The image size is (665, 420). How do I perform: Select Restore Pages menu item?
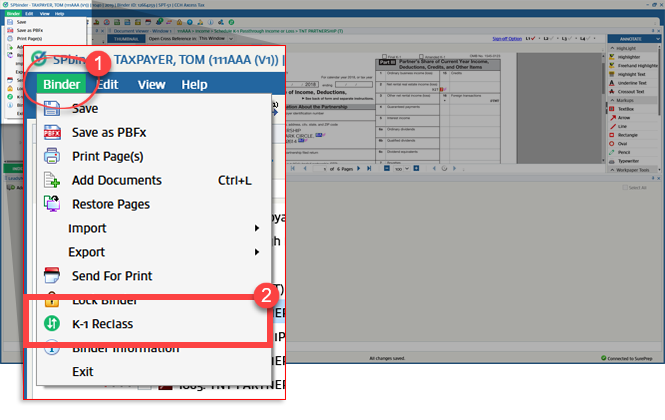(154, 204)
